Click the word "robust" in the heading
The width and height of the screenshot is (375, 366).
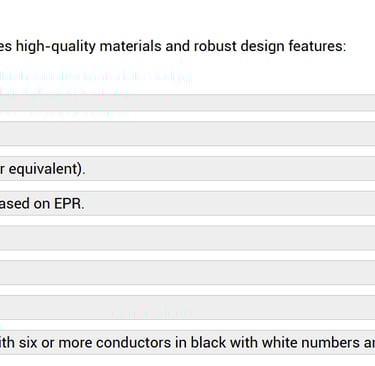coord(215,46)
